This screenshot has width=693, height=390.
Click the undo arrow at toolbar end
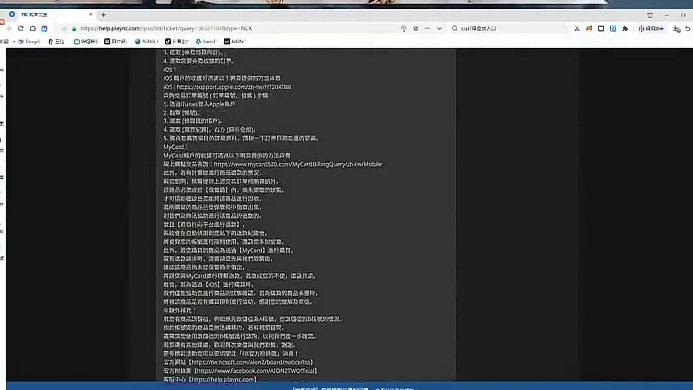(688, 28)
